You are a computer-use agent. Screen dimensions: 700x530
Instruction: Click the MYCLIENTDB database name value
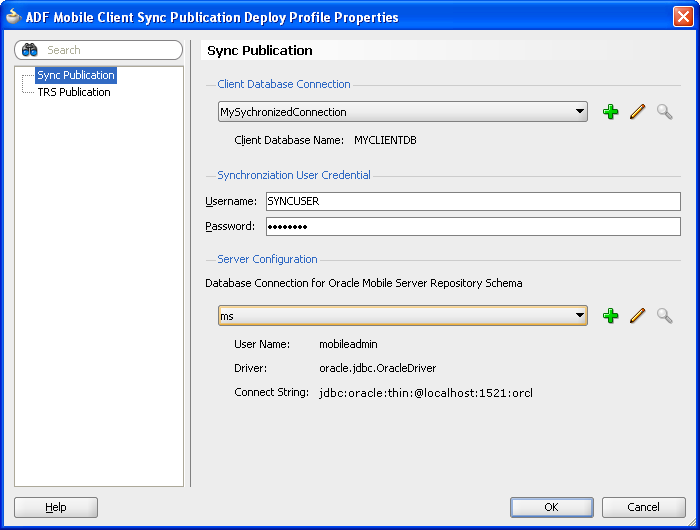click(385, 140)
